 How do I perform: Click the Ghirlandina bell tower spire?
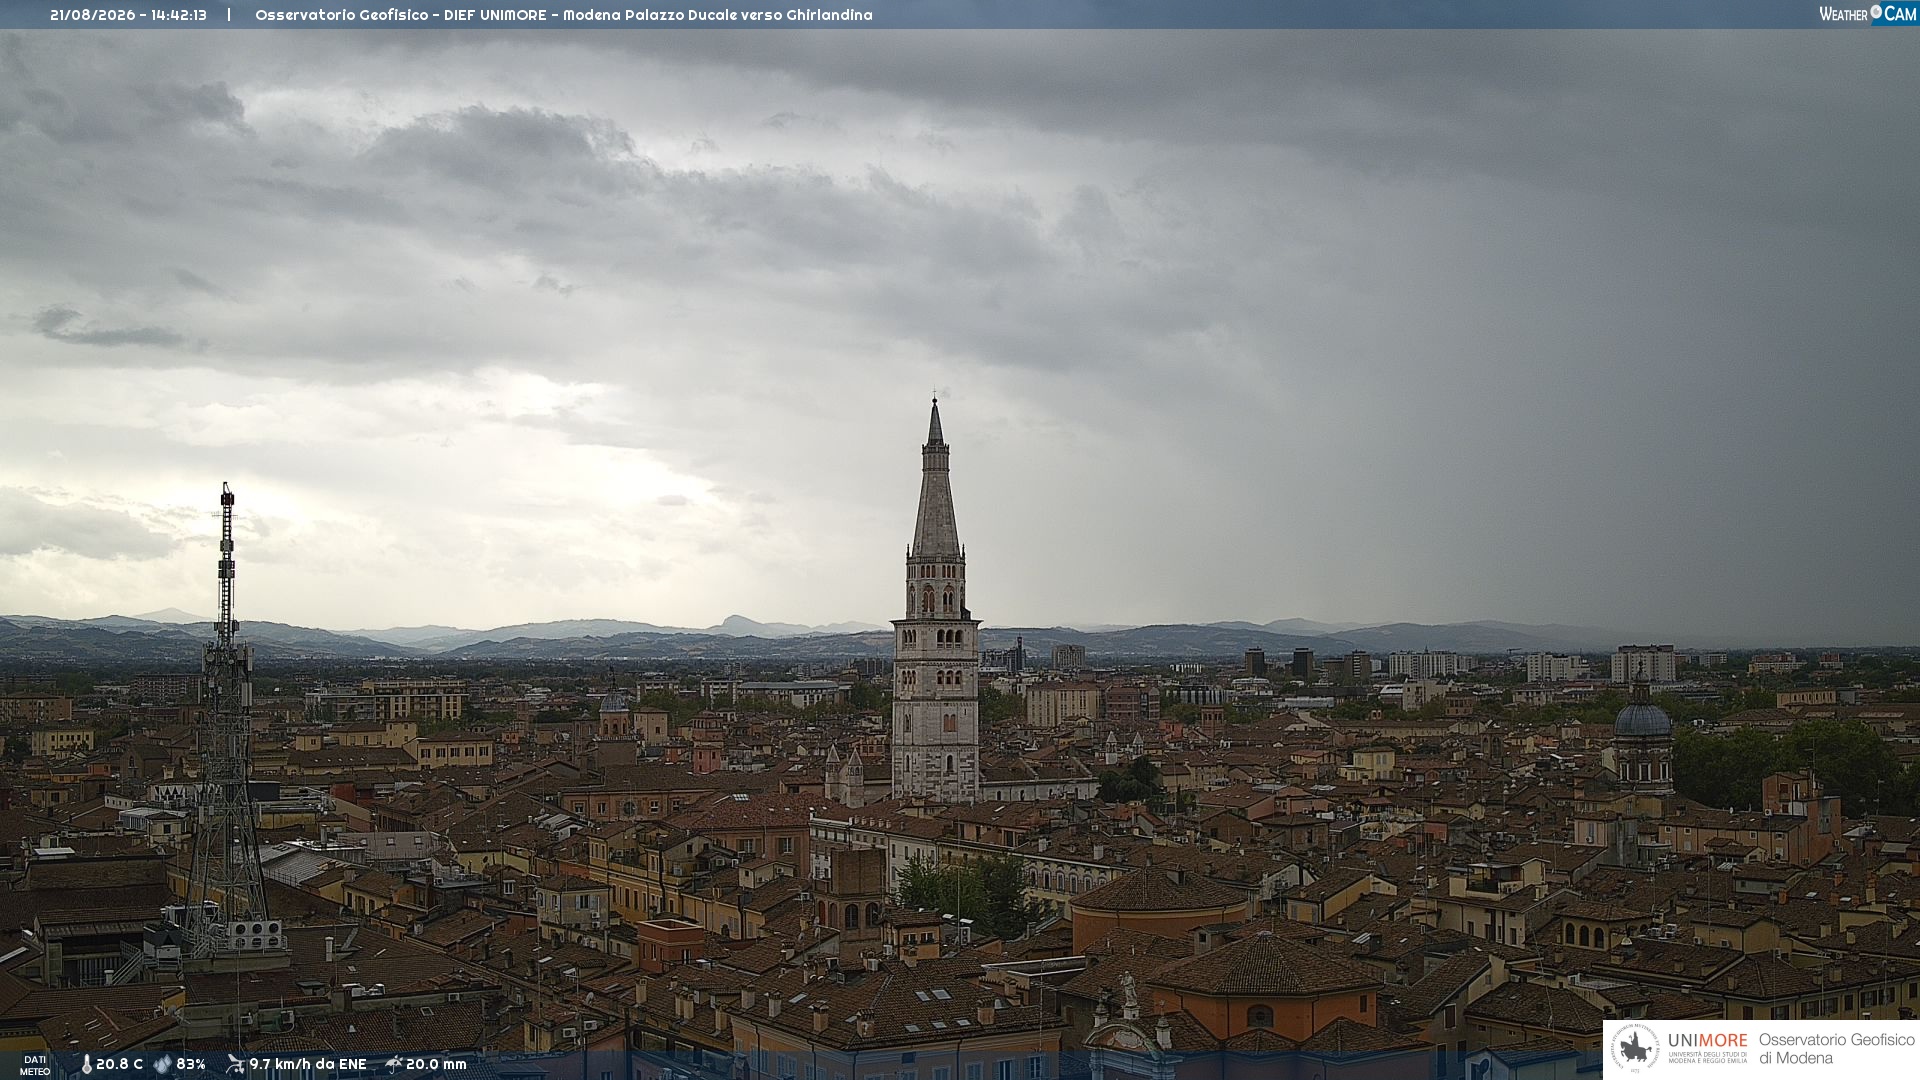tap(935, 480)
